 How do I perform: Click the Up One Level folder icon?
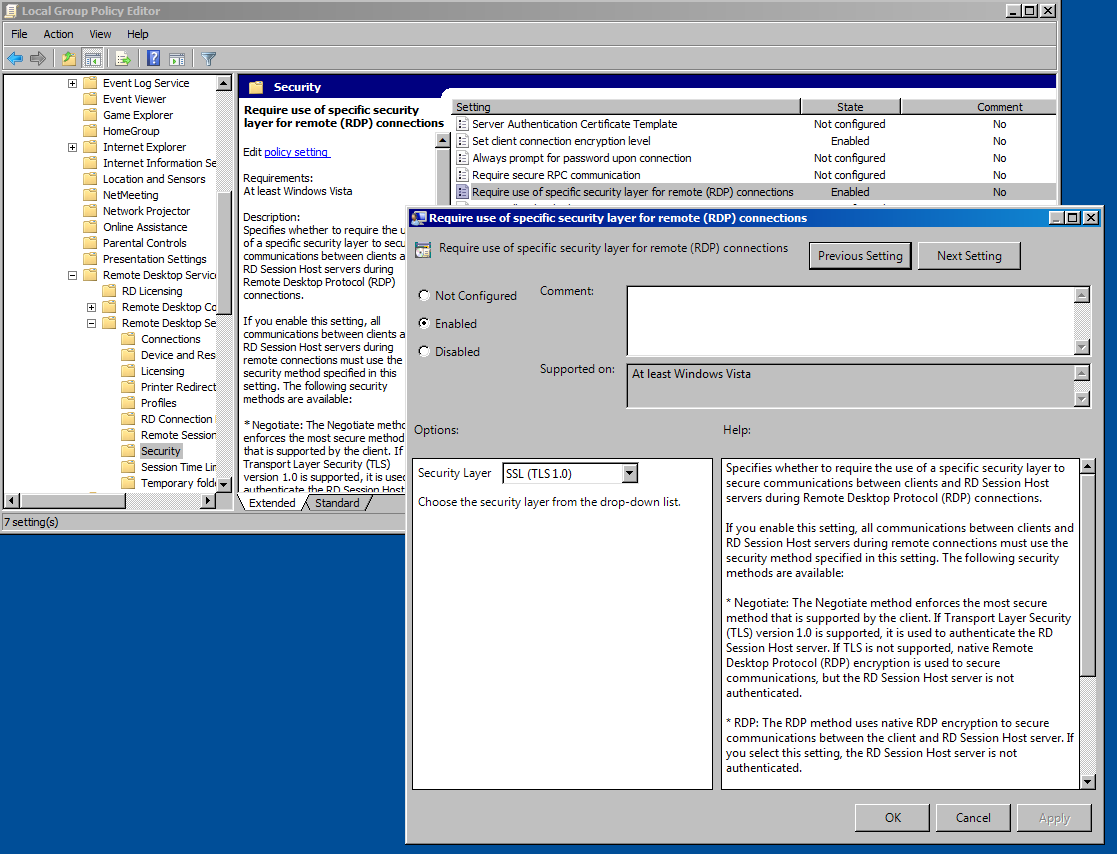pos(67,58)
